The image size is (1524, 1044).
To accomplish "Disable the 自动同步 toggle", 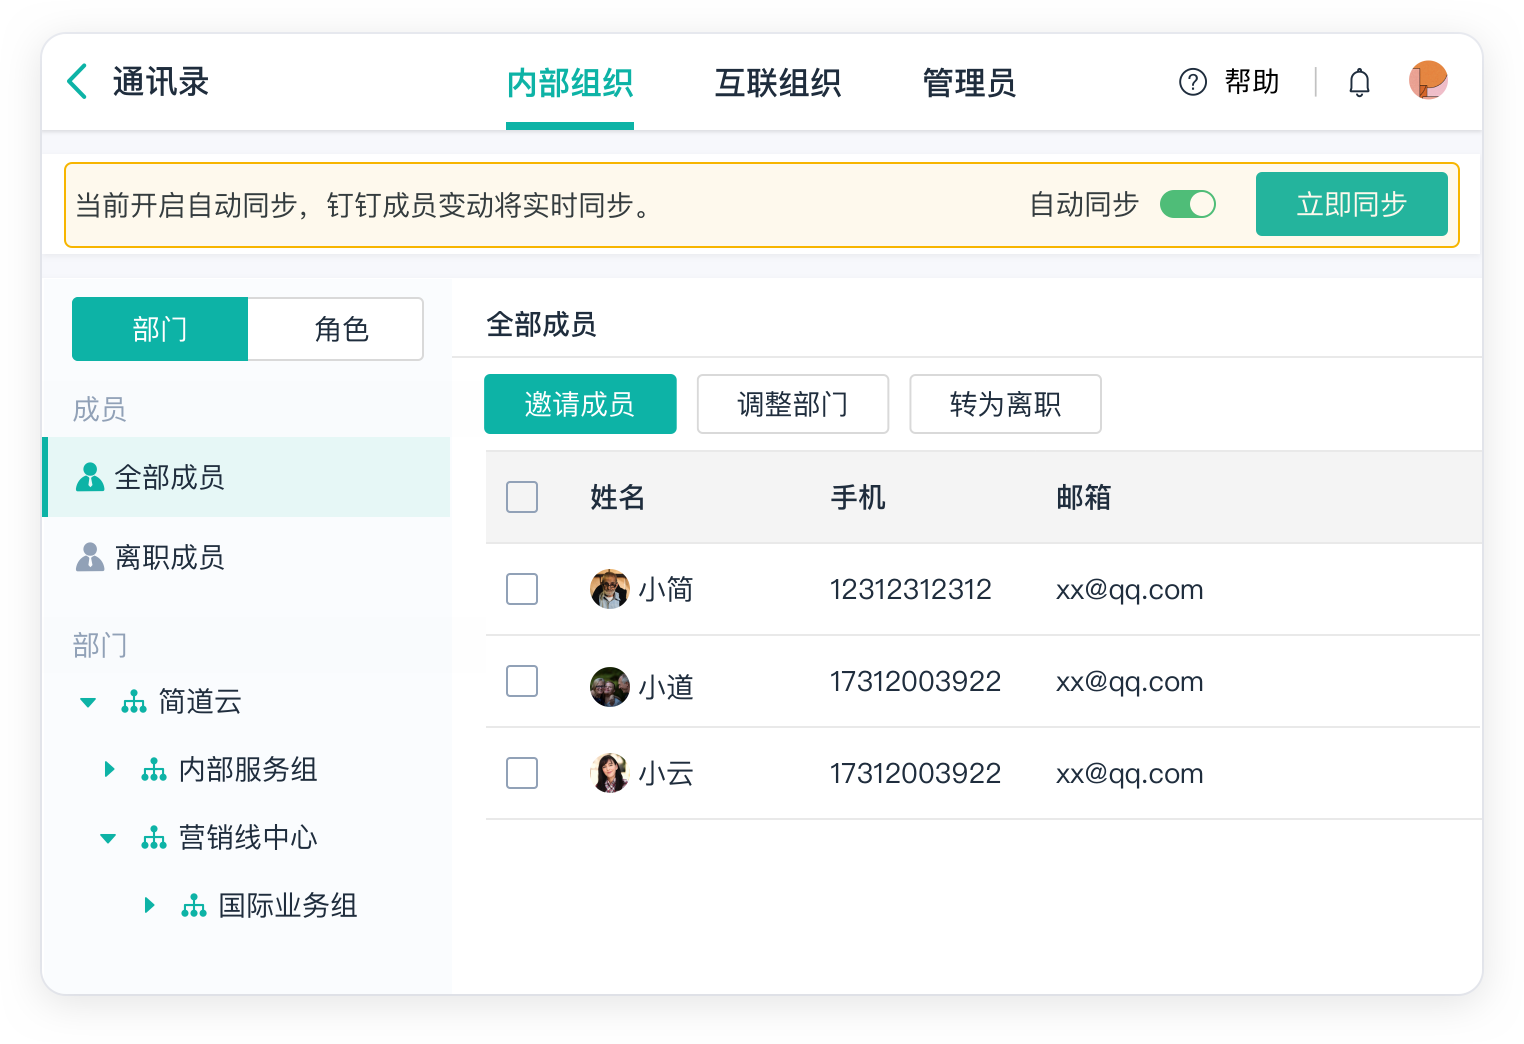I will click(1188, 204).
